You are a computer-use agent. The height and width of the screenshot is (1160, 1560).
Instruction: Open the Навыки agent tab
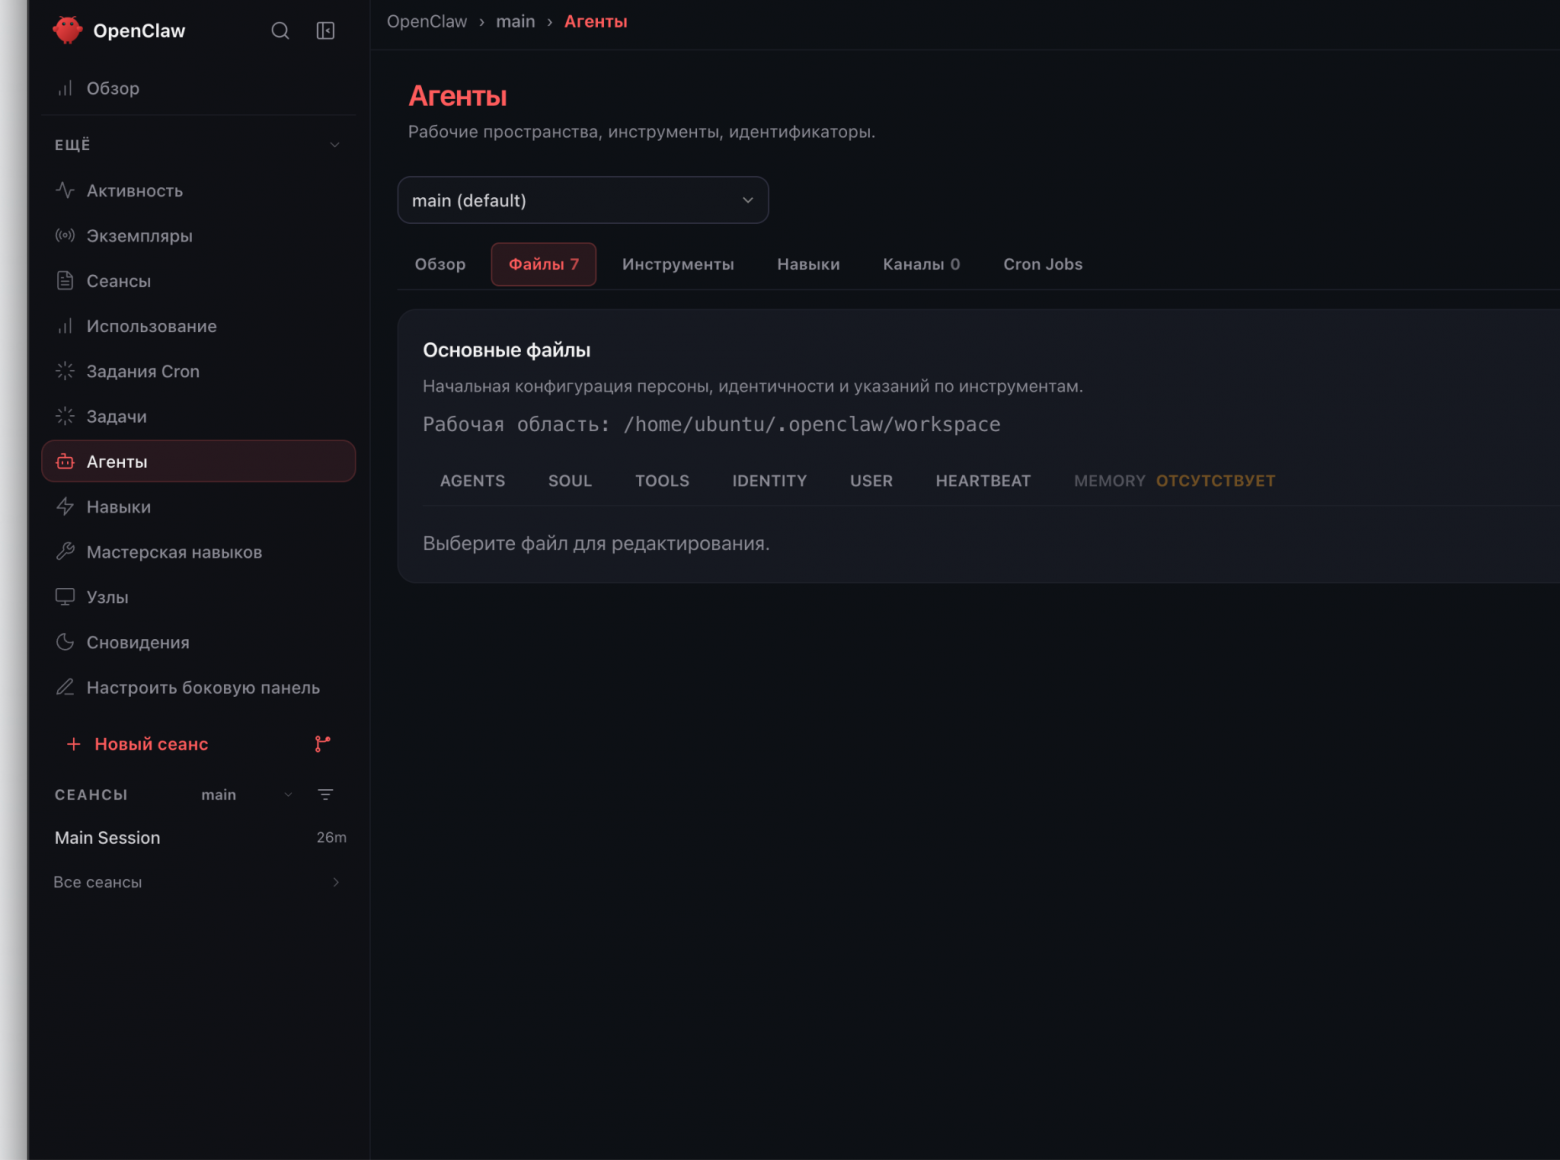808,264
